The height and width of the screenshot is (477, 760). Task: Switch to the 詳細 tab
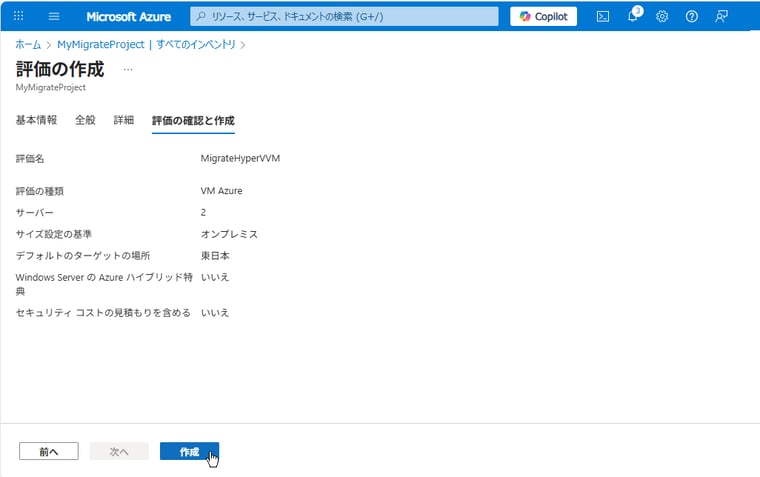pyautogui.click(x=124, y=120)
